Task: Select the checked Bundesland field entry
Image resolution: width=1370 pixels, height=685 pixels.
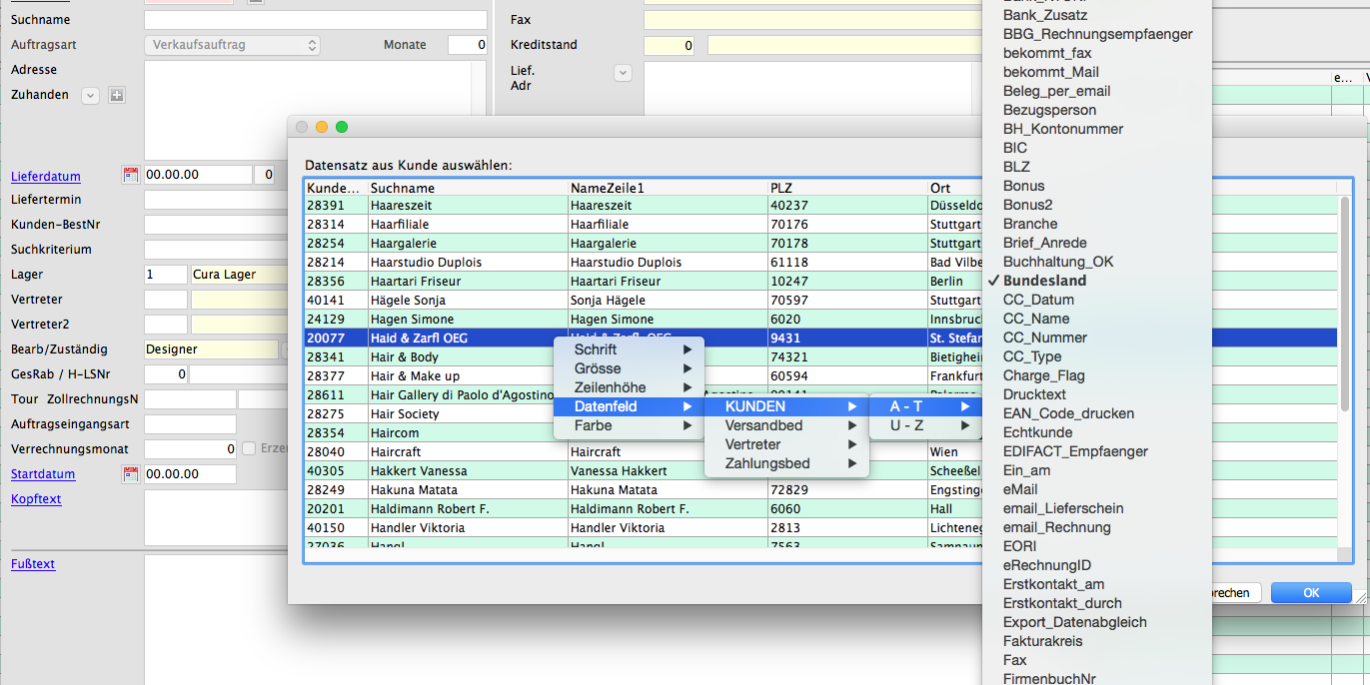Action: pos(1097,281)
